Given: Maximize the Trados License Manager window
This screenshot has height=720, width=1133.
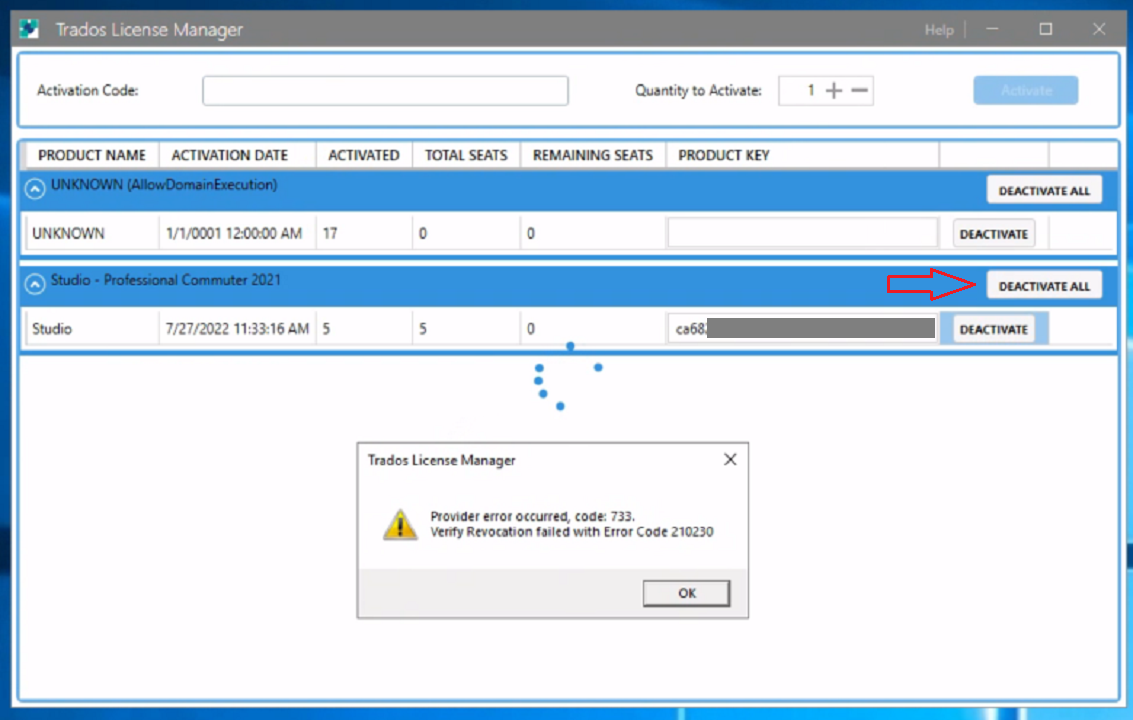Looking at the screenshot, I should click(1046, 29).
